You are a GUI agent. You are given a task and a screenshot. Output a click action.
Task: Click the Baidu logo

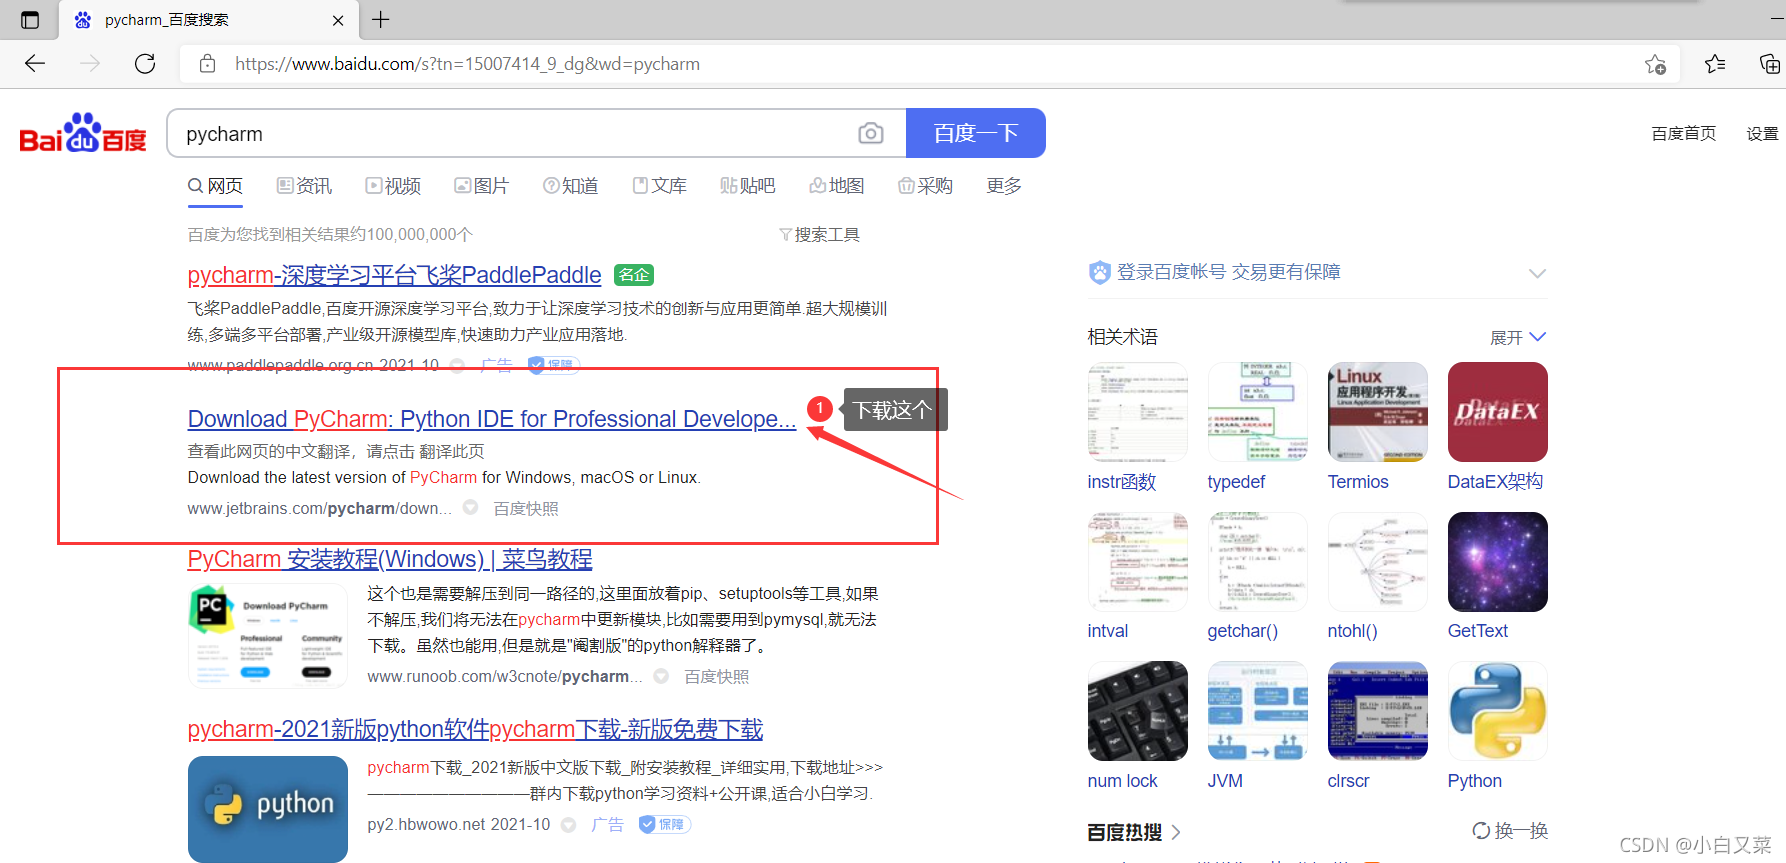coord(83,133)
